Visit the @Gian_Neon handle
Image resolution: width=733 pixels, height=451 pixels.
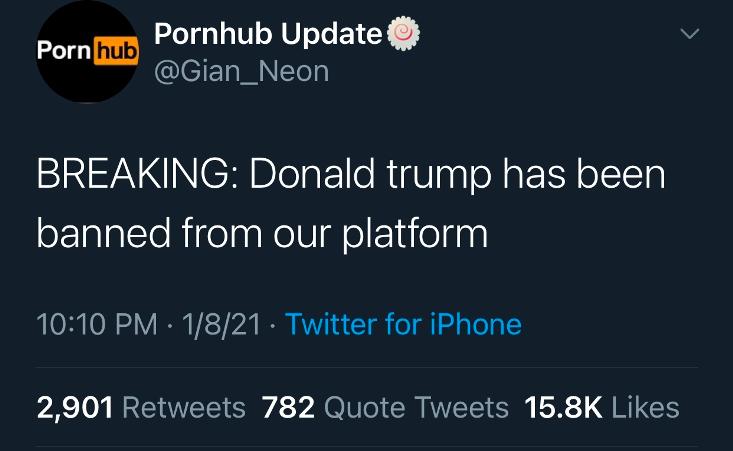pyautogui.click(x=242, y=72)
